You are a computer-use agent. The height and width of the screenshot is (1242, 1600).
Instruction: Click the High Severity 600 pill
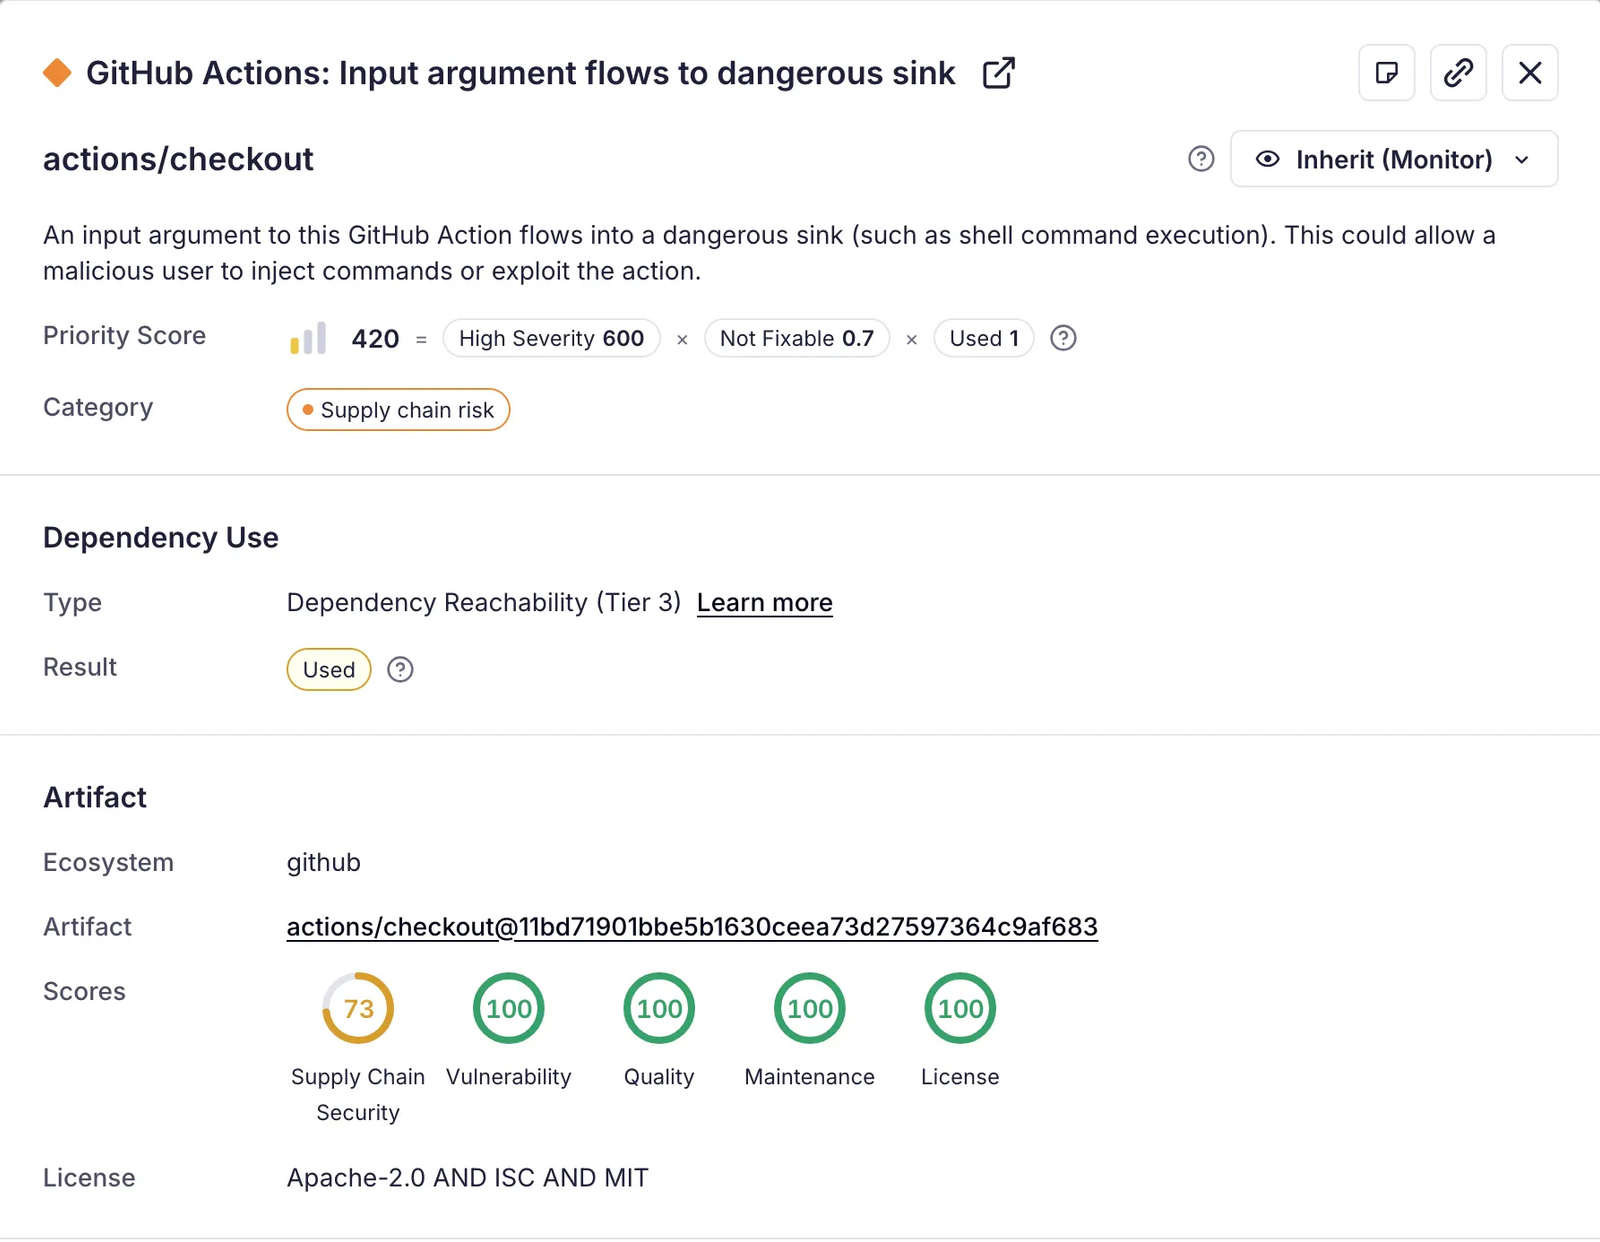click(x=551, y=339)
